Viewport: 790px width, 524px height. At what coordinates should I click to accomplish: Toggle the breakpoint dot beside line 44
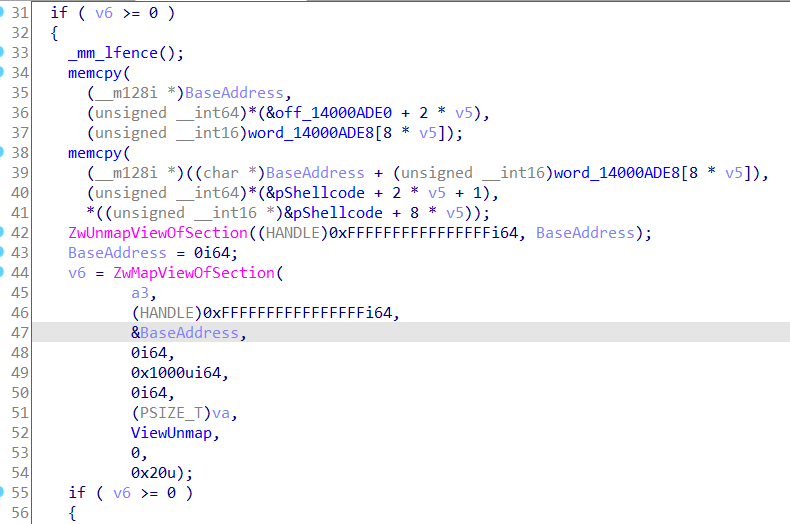2,272
